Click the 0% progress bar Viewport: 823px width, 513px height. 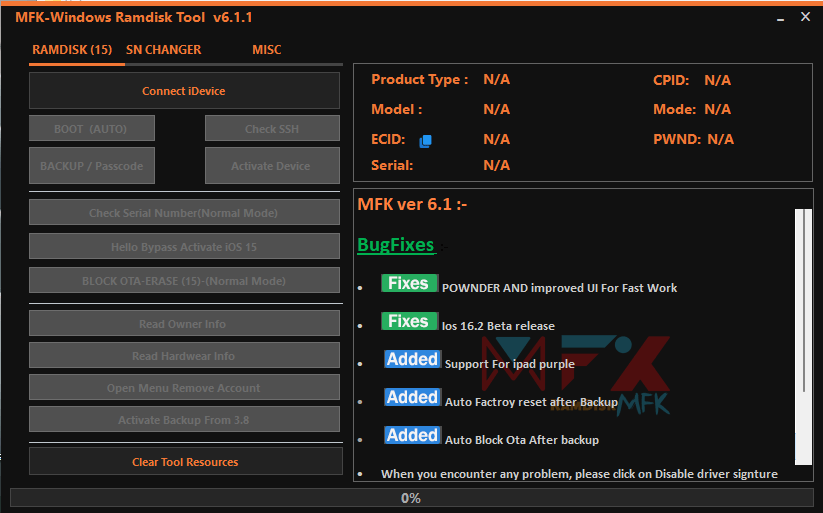pyautogui.click(x=412, y=497)
